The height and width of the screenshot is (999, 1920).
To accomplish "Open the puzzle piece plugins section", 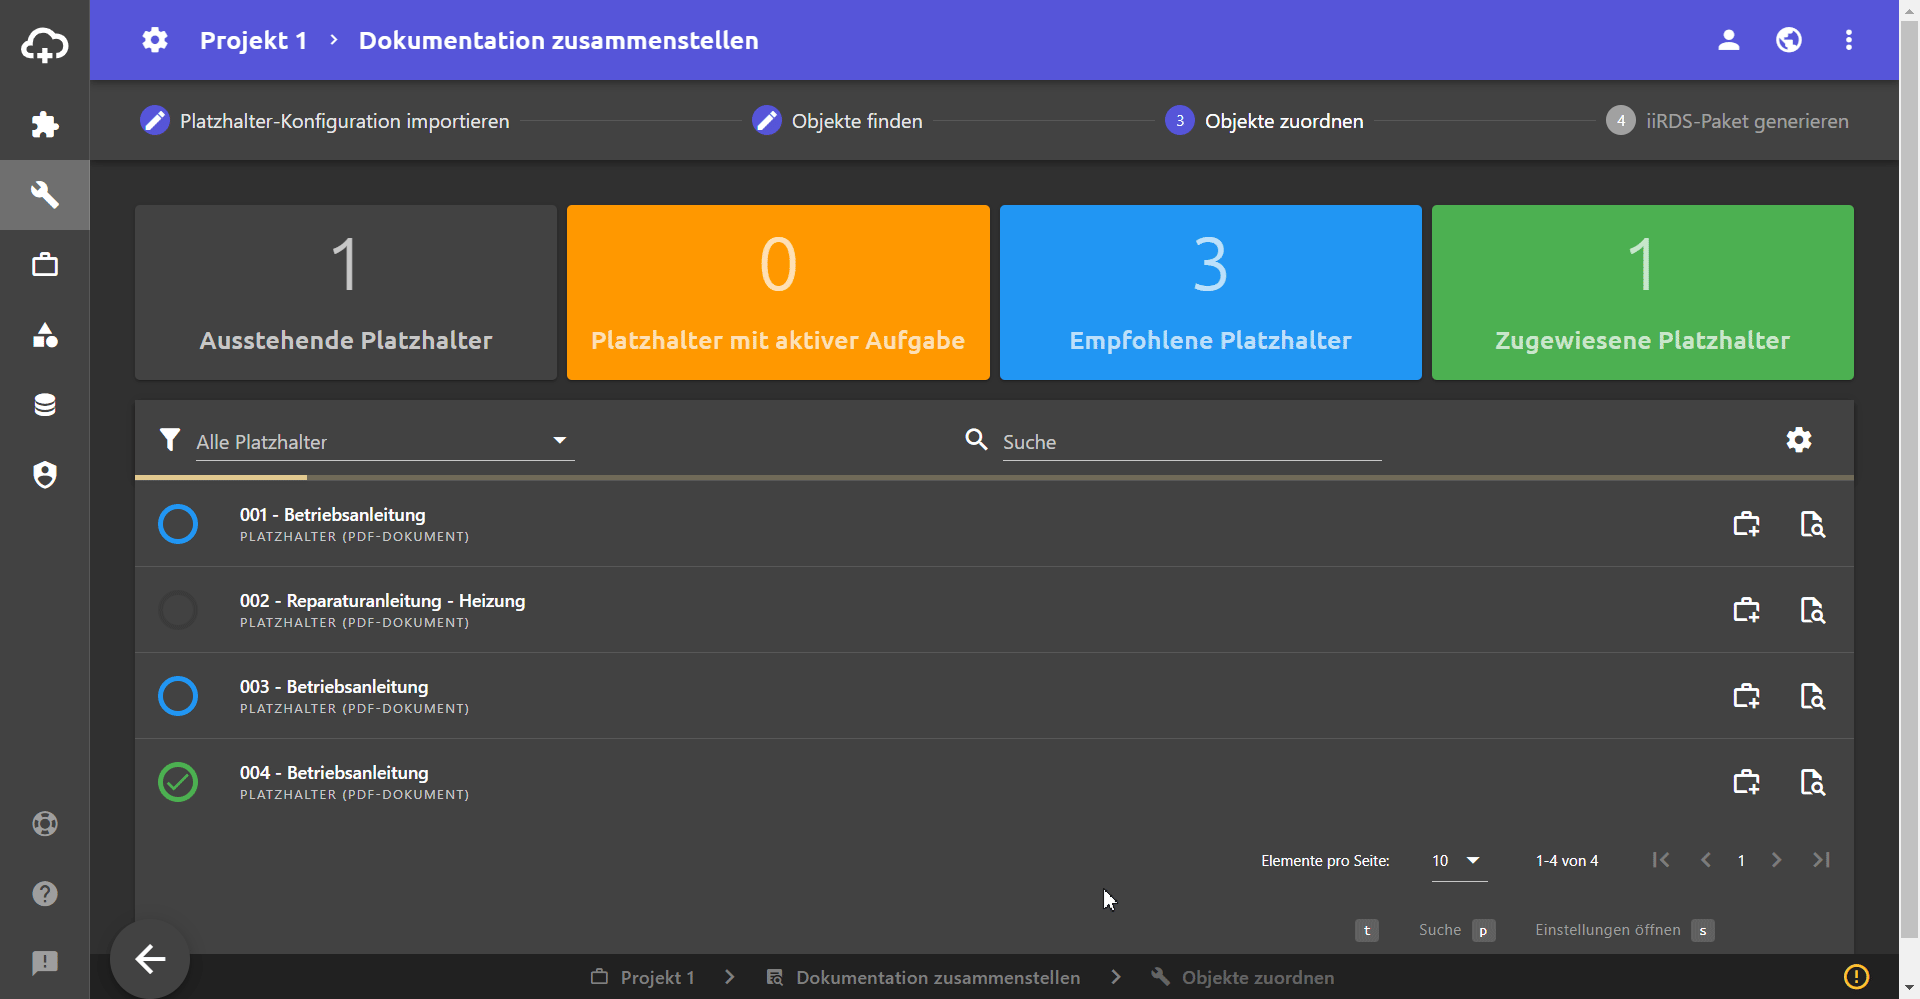I will [x=45, y=124].
